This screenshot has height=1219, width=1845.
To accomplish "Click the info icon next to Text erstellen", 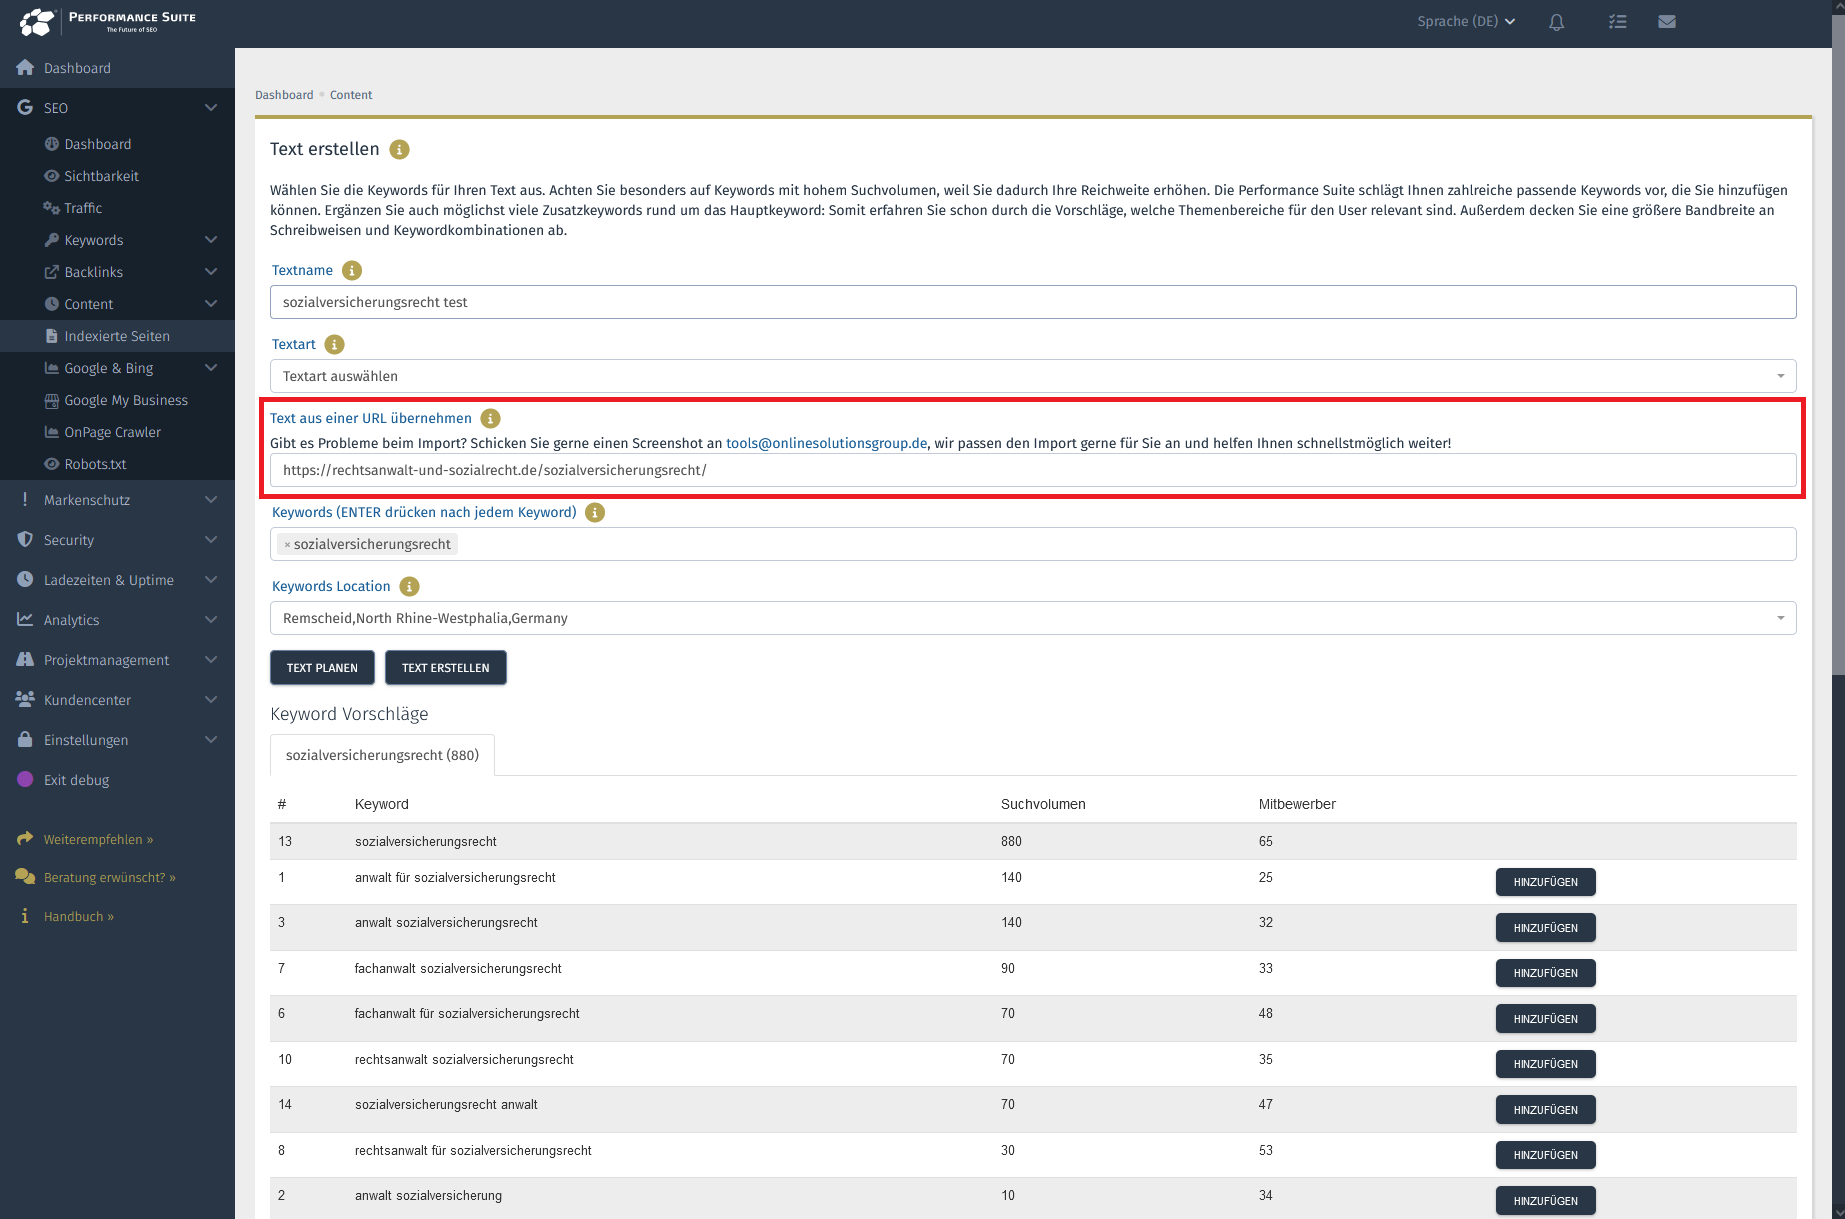I will pos(399,150).
